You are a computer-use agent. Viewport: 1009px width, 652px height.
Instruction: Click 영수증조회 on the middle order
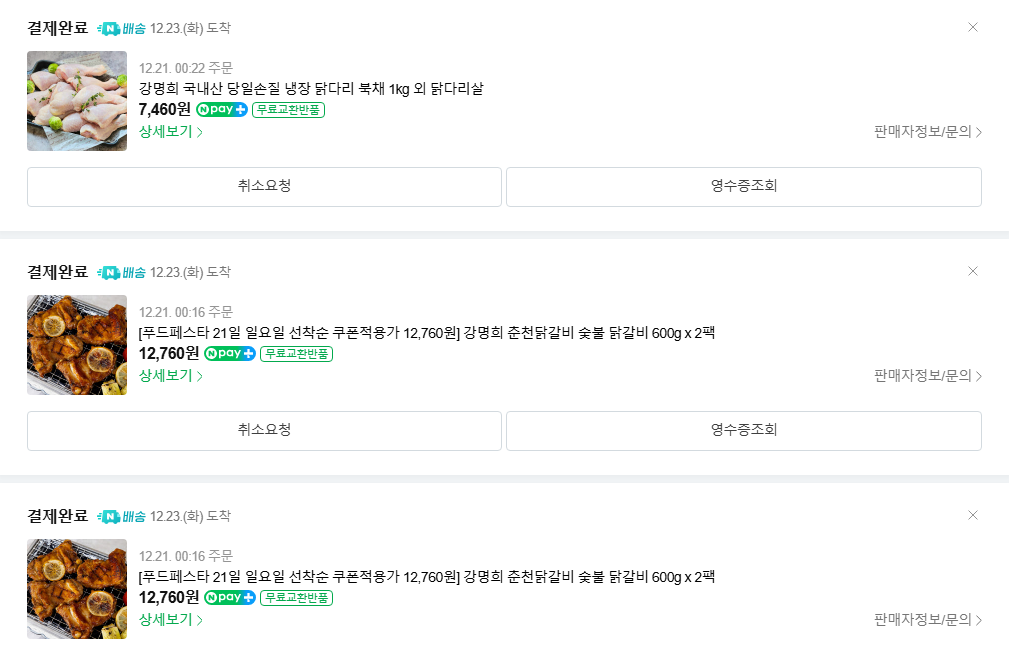744,430
